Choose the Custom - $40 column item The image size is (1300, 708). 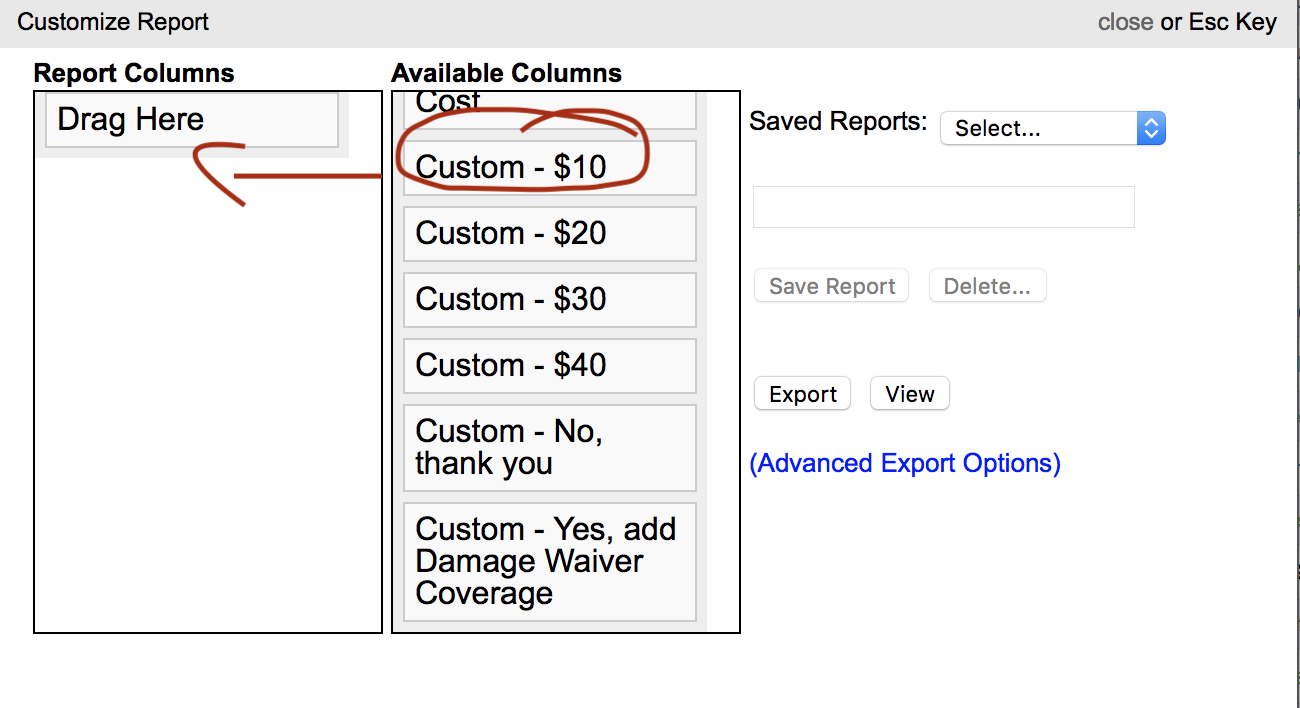(x=549, y=365)
